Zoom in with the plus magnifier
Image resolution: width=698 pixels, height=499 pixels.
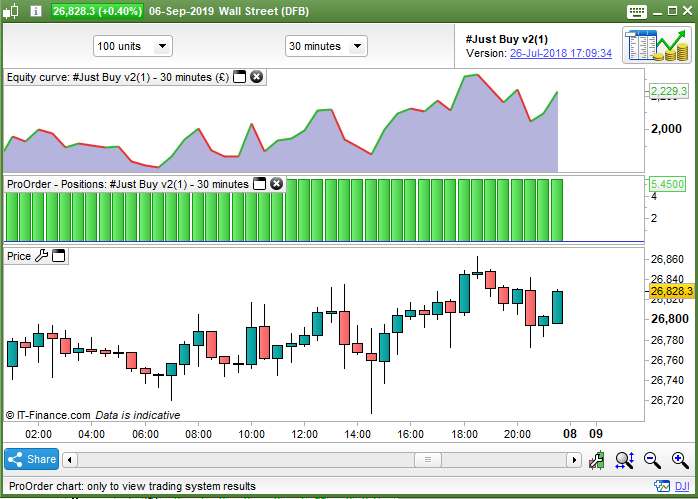(680, 460)
